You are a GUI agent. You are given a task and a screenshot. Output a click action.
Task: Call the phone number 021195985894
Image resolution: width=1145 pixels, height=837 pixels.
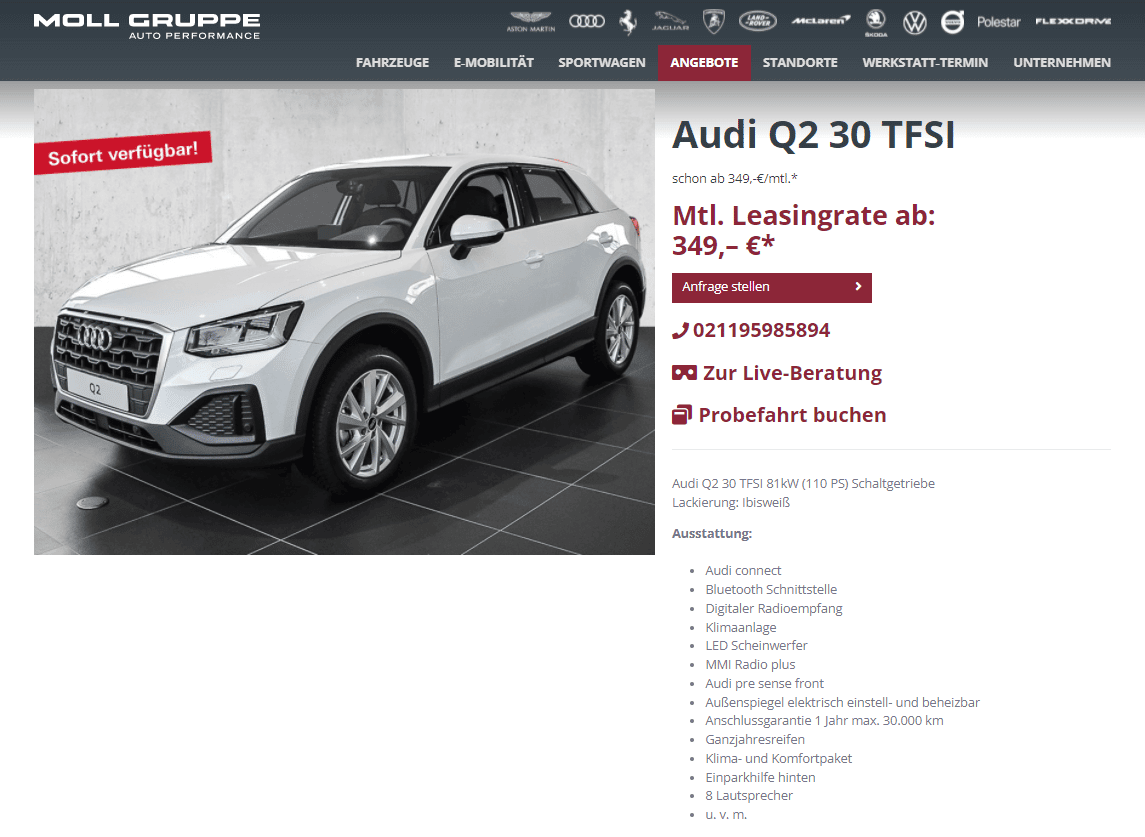751,330
